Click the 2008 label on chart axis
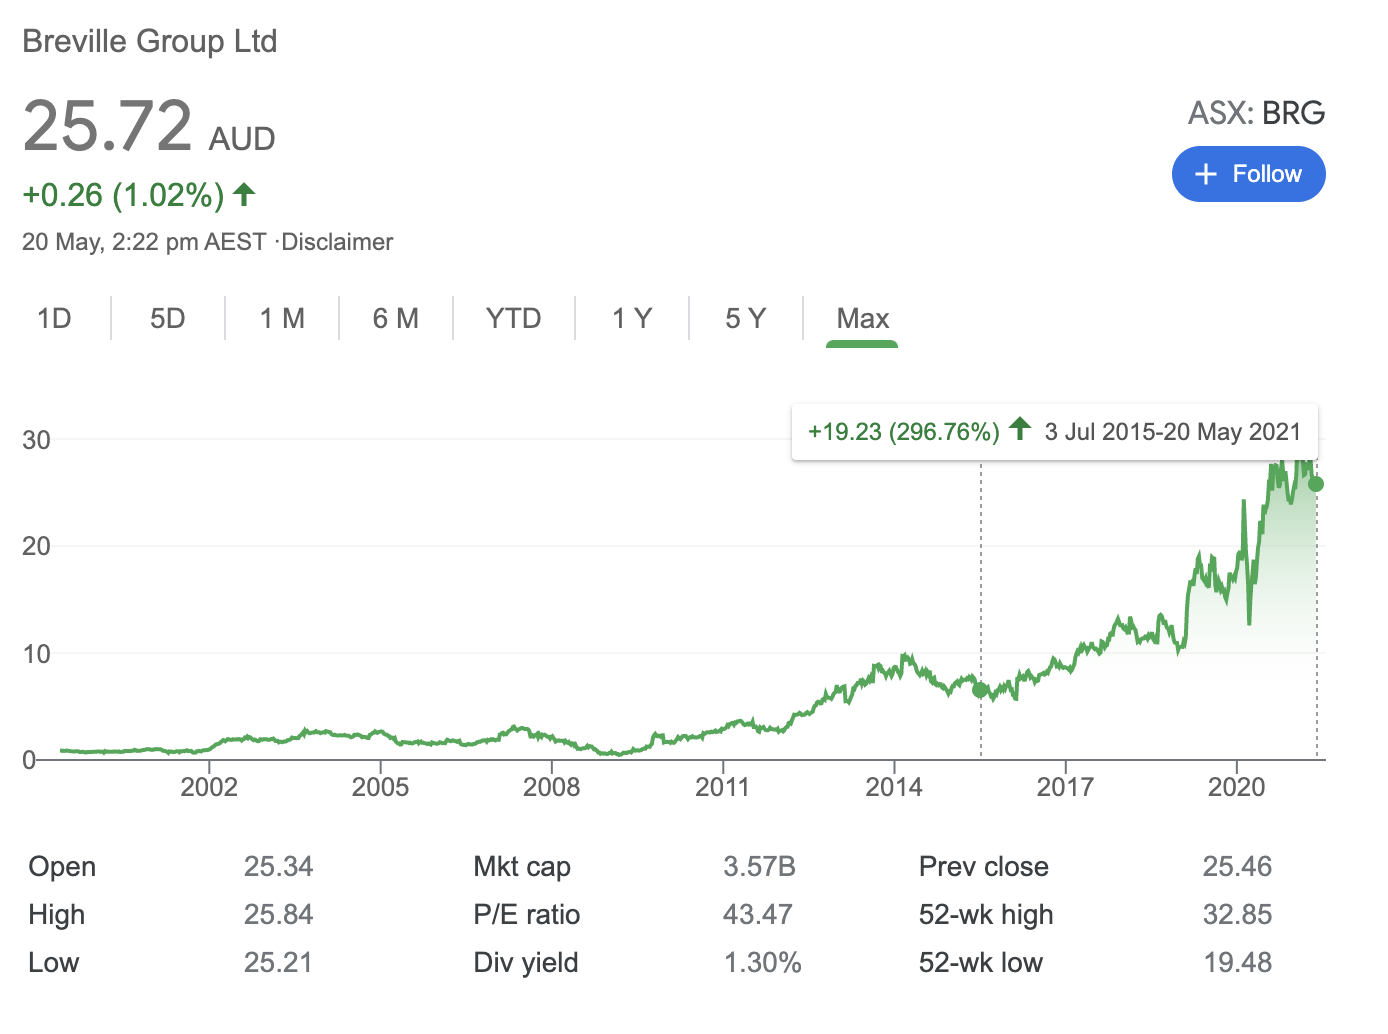 (551, 787)
